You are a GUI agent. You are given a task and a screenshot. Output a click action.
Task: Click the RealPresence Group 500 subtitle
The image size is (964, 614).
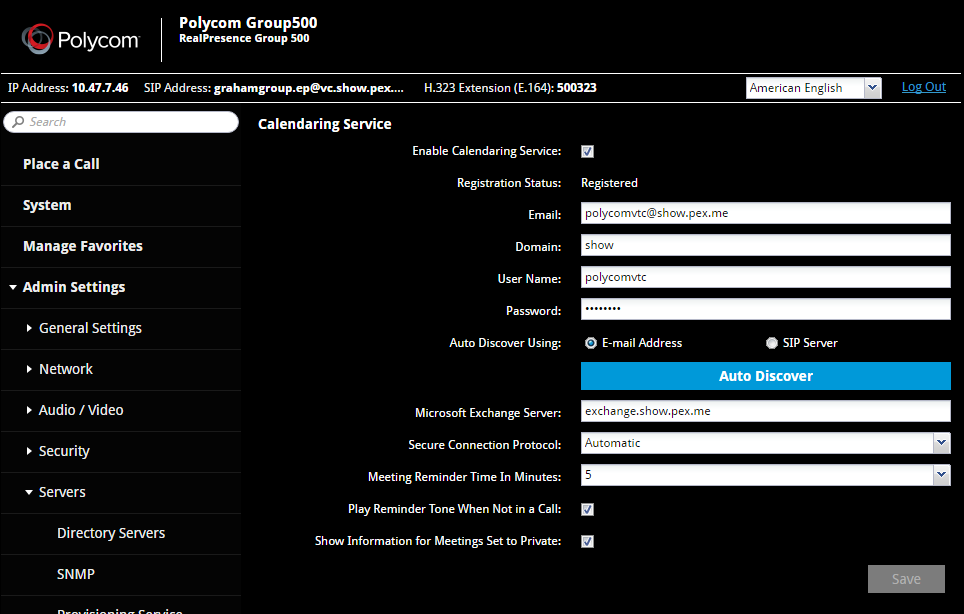pyautogui.click(x=244, y=38)
